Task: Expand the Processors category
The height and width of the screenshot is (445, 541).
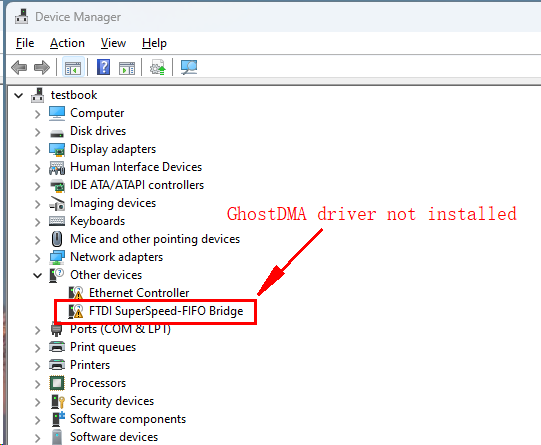Action: point(37,384)
